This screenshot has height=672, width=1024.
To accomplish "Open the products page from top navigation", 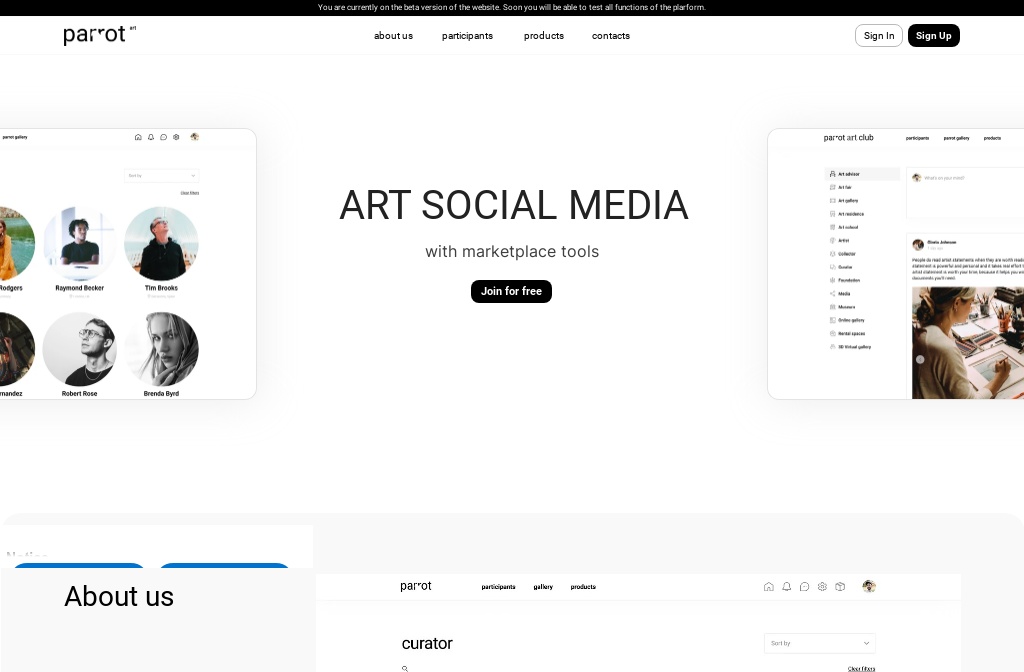I will coord(543,36).
